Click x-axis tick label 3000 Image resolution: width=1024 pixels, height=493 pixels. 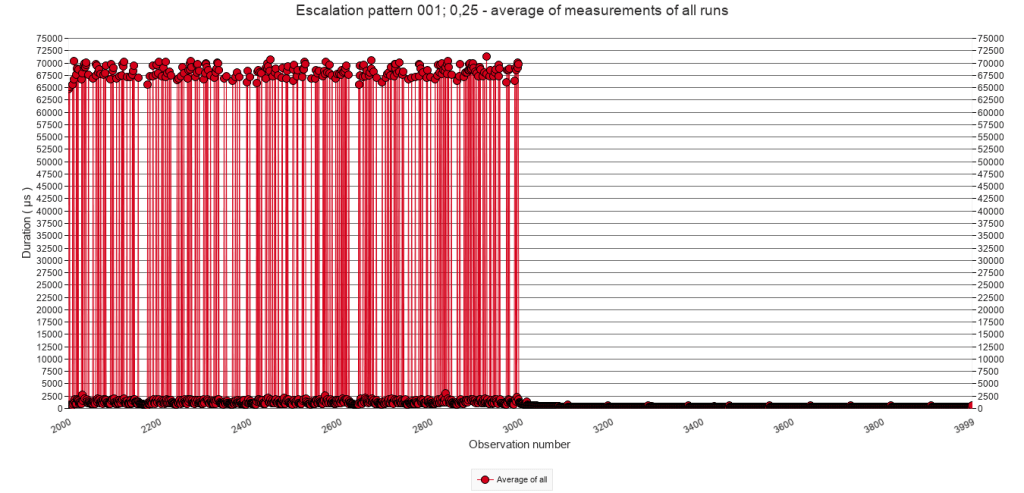[x=514, y=425]
